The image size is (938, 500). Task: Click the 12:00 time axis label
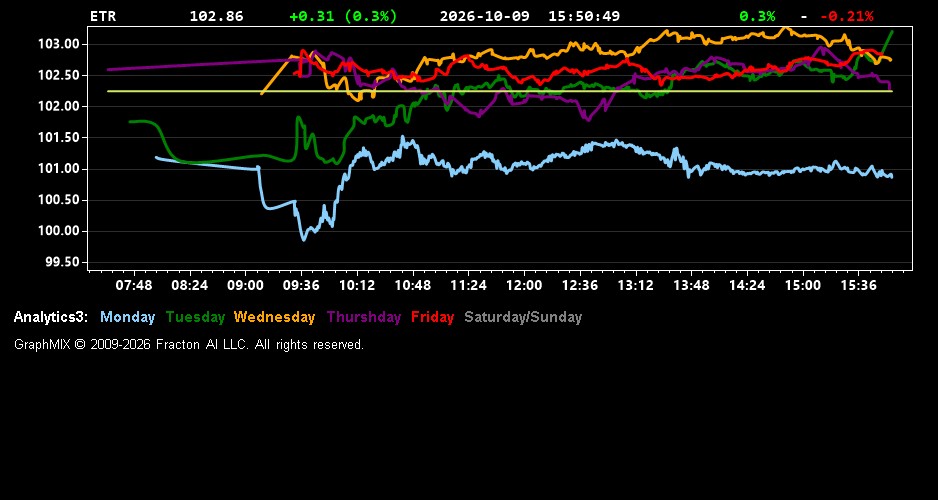524,285
